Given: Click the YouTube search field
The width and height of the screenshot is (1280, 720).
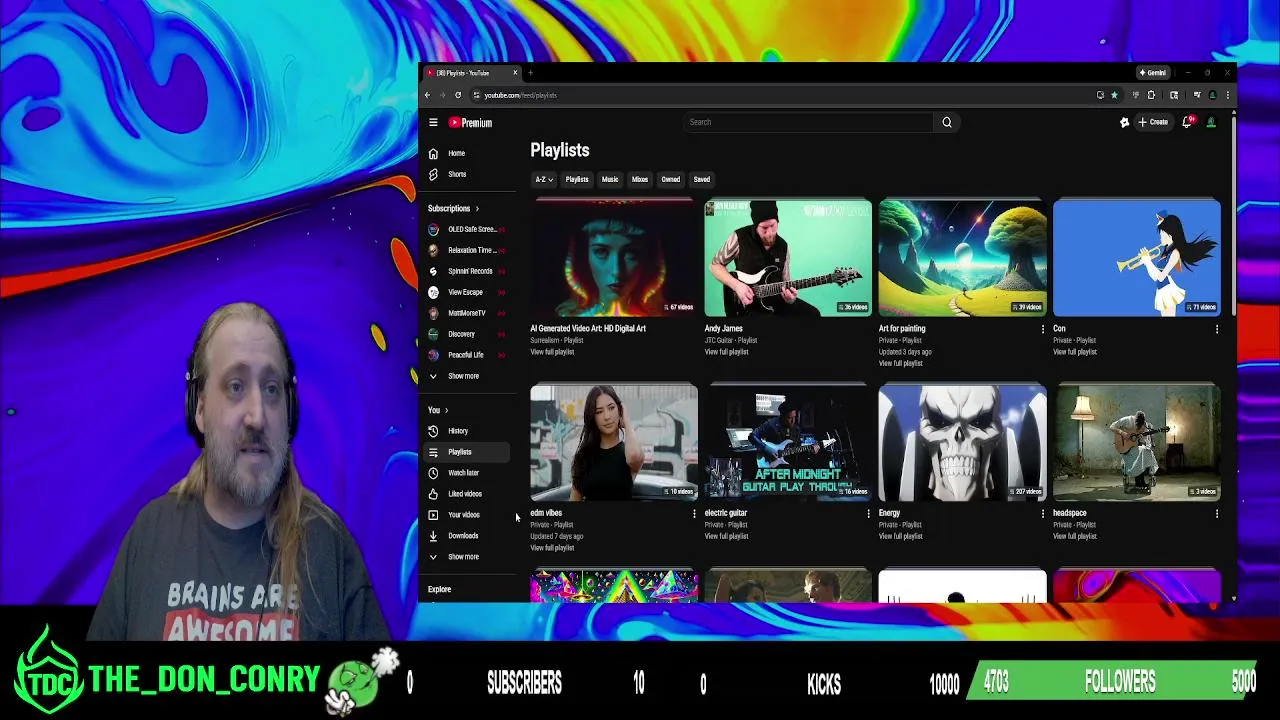Looking at the screenshot, I should pyautogui.click(x=809, y=122).
